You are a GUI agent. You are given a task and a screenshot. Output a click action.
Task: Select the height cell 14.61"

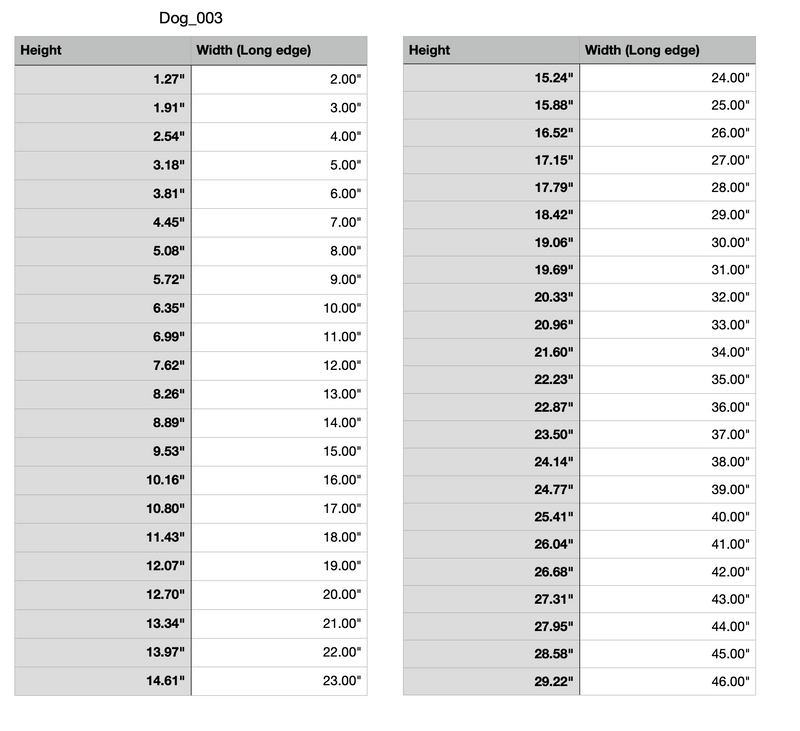coord(103,681)
